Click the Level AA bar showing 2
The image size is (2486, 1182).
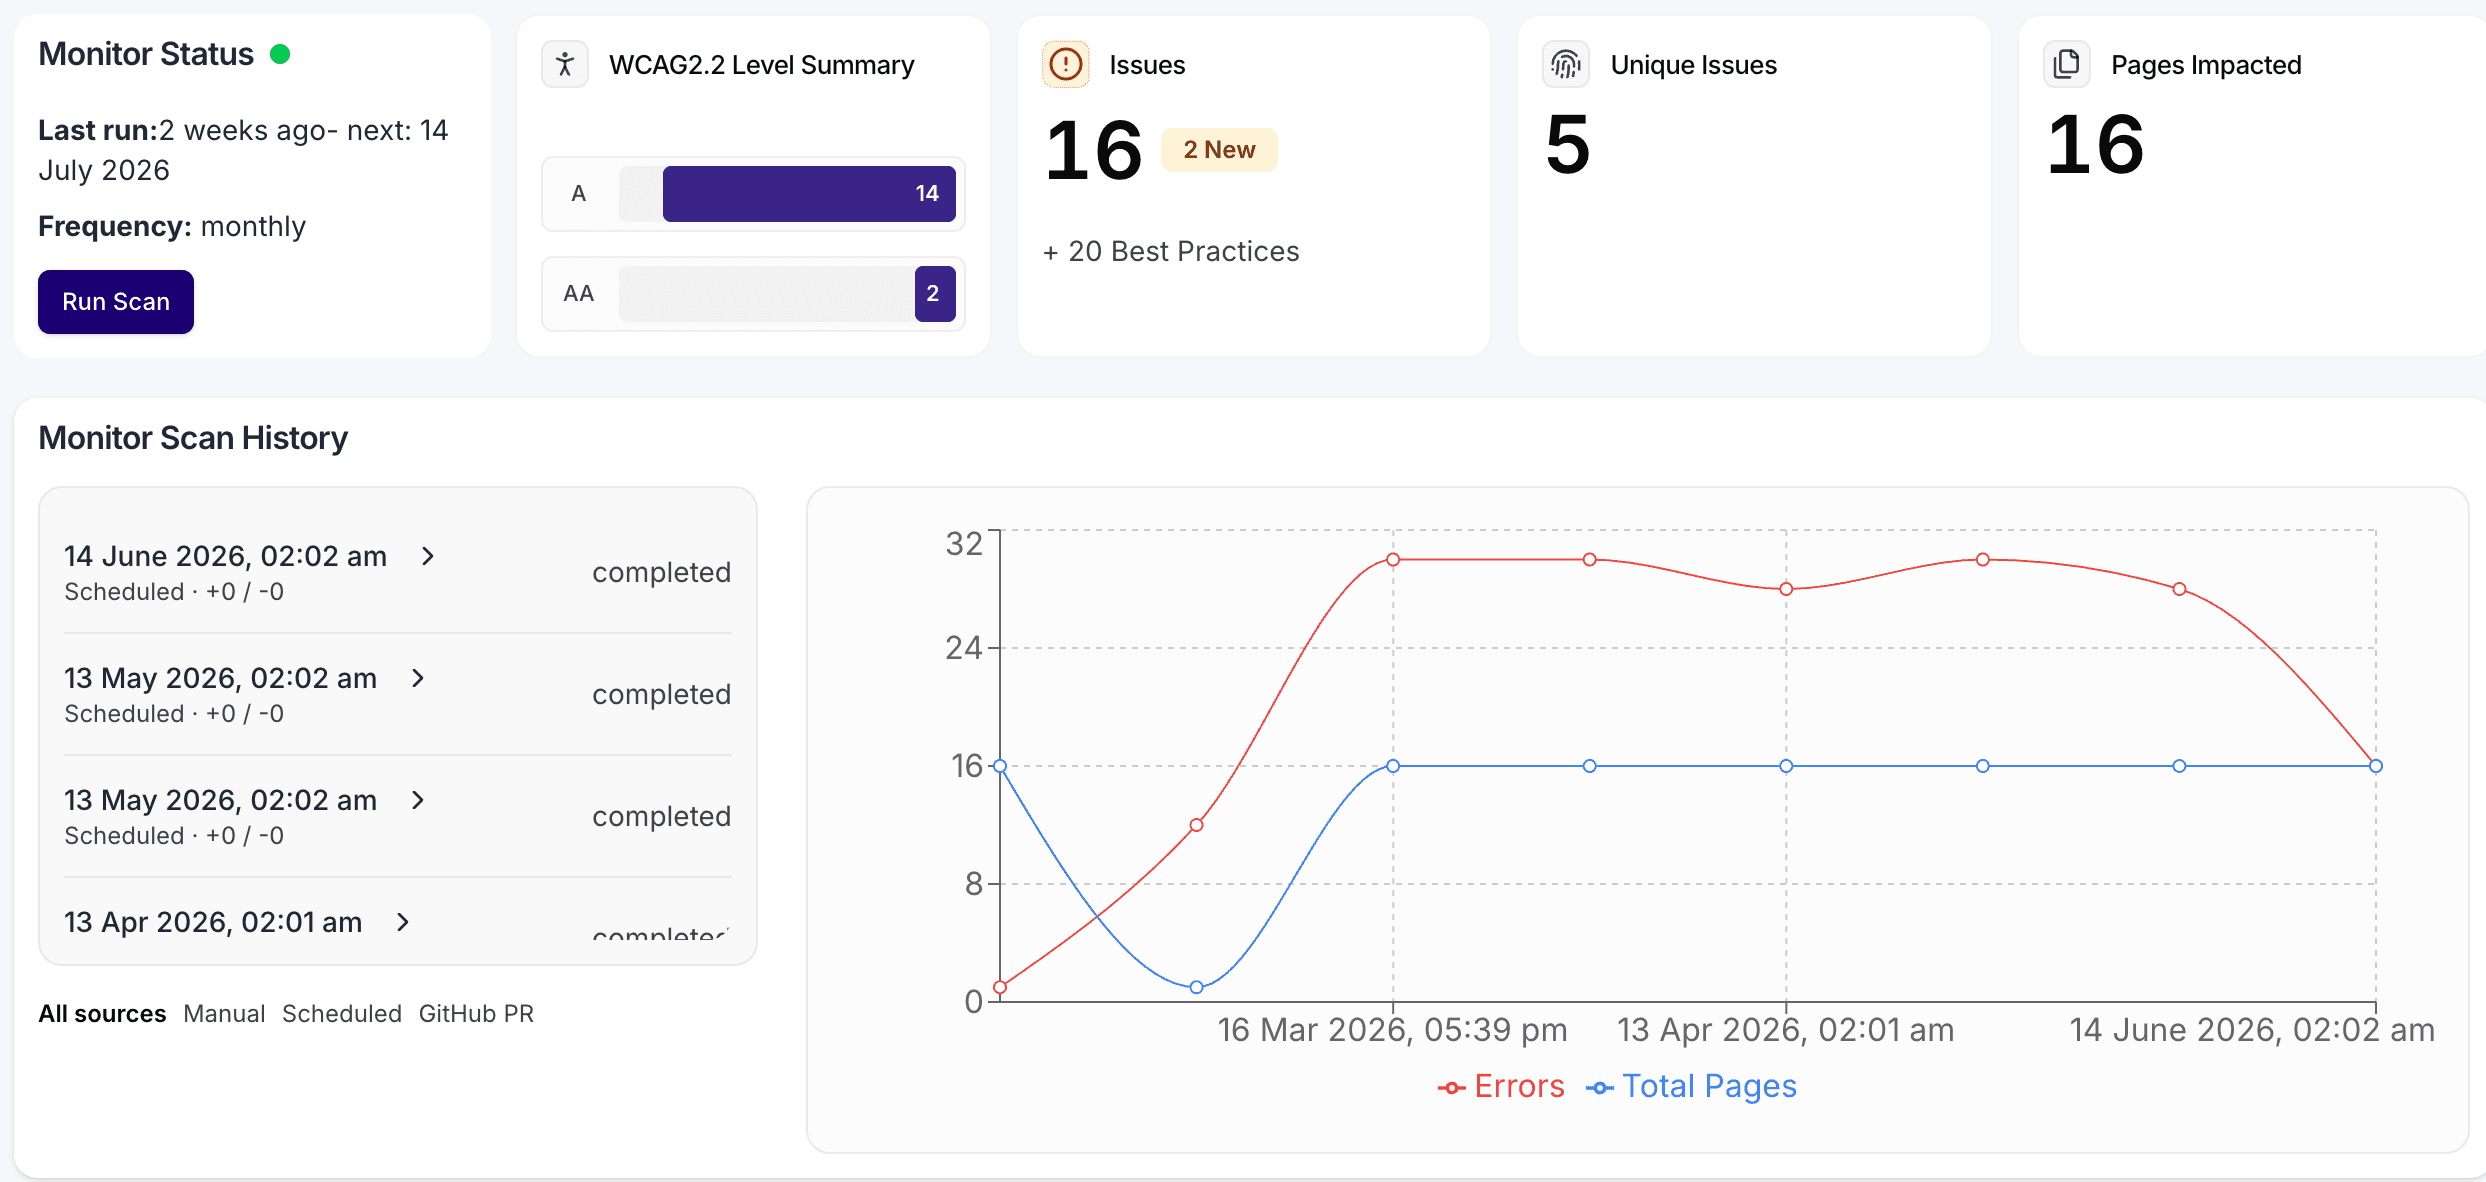click(x=935, y=294)
